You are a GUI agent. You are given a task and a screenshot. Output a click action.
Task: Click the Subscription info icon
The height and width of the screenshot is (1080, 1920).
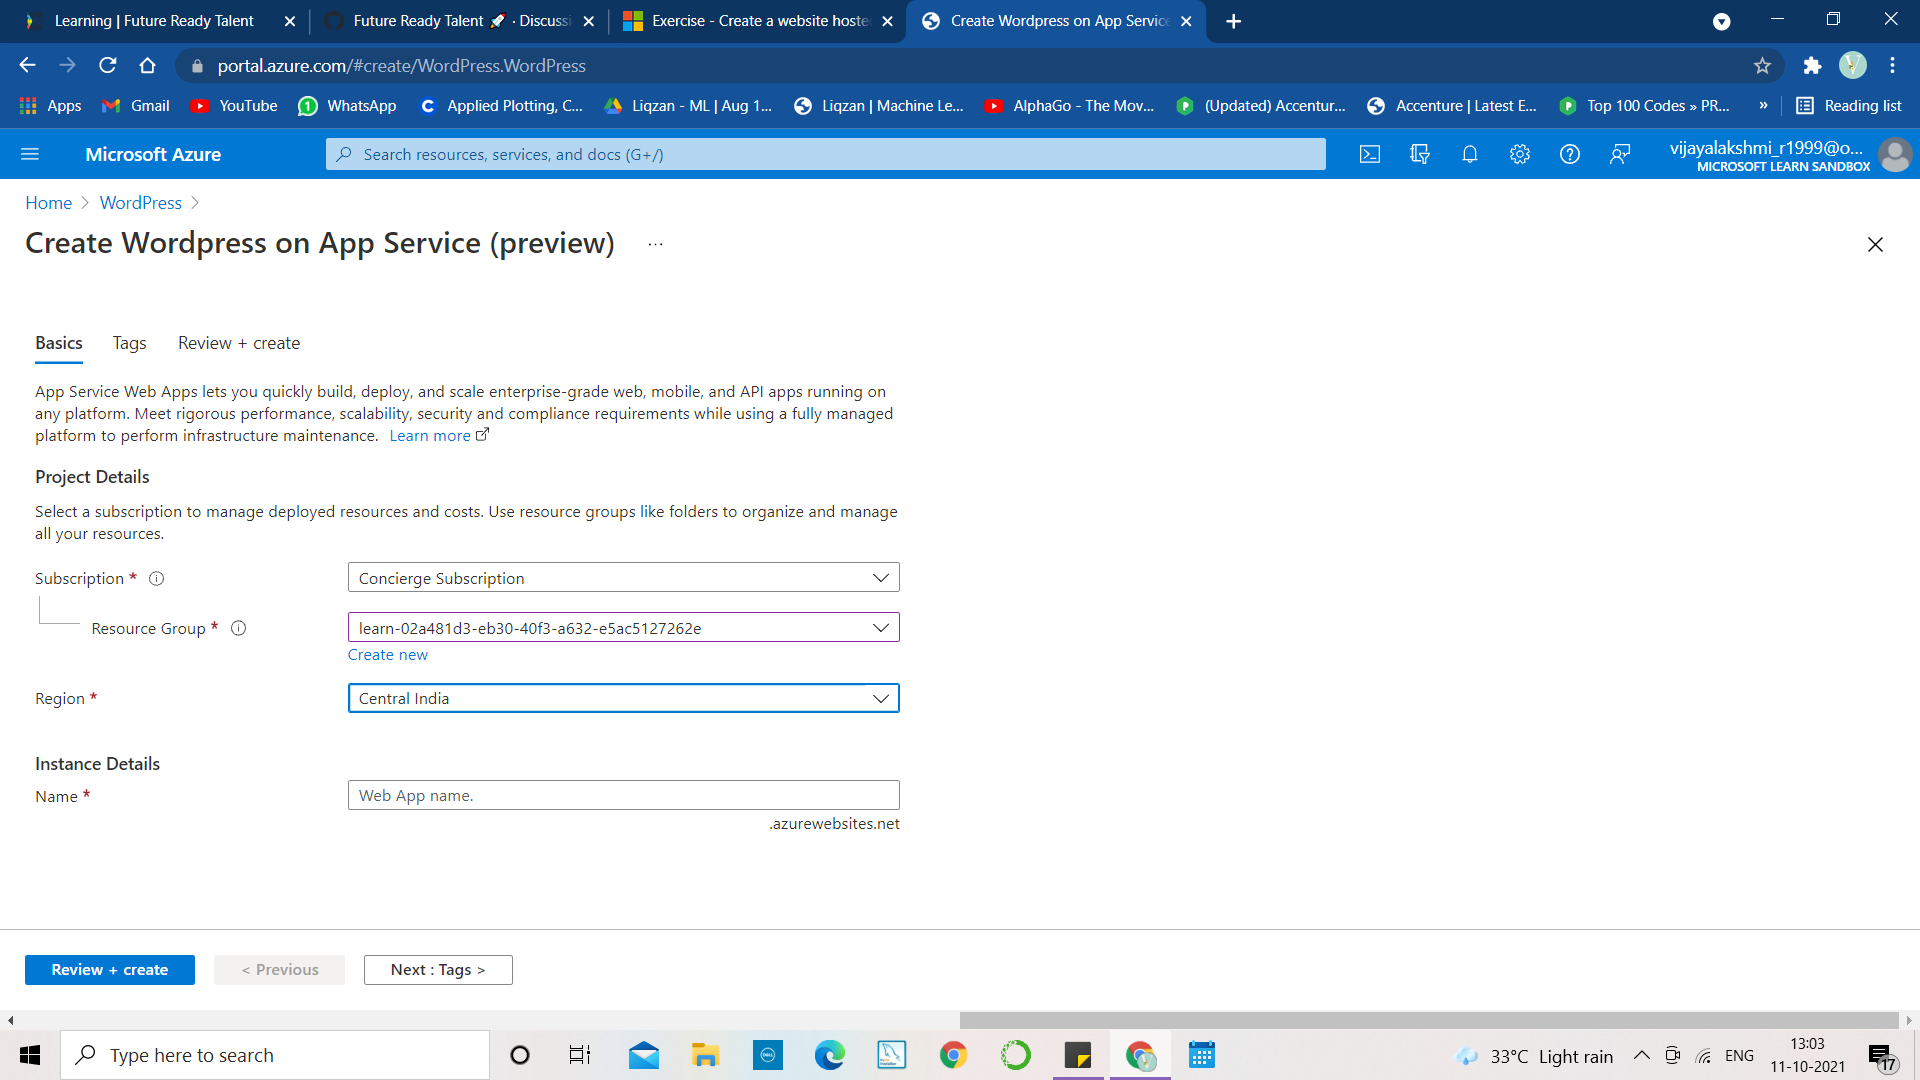pyautogui.click(x=157, y=579)
